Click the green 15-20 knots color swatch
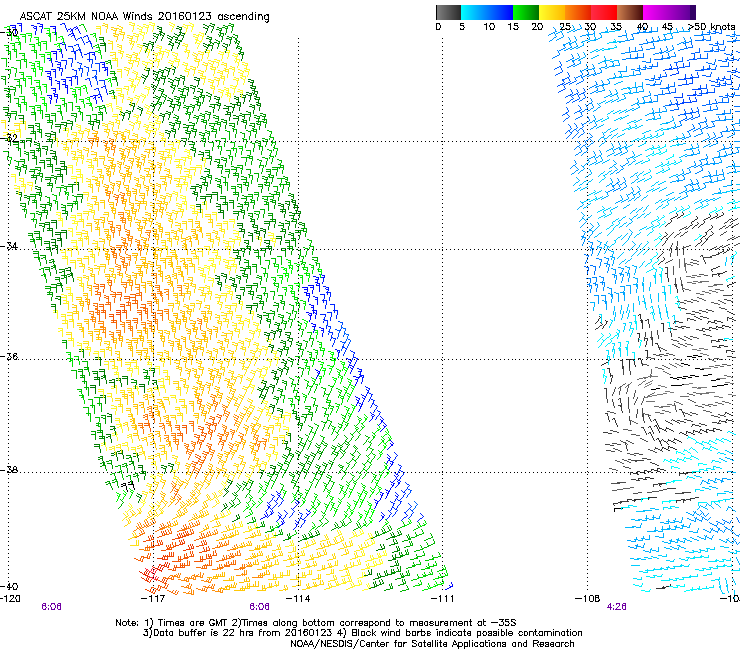 526,12
